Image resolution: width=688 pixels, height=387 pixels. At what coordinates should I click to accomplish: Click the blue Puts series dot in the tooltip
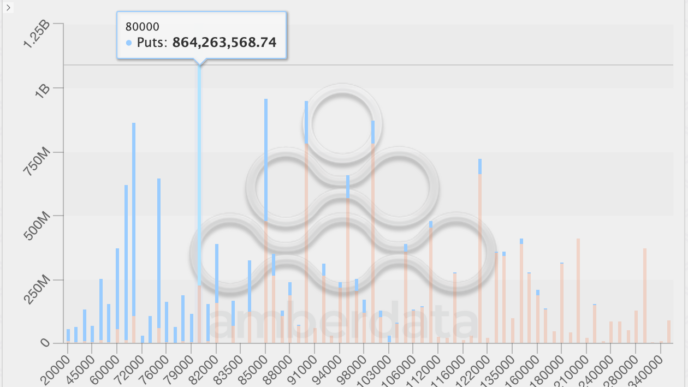129,43
